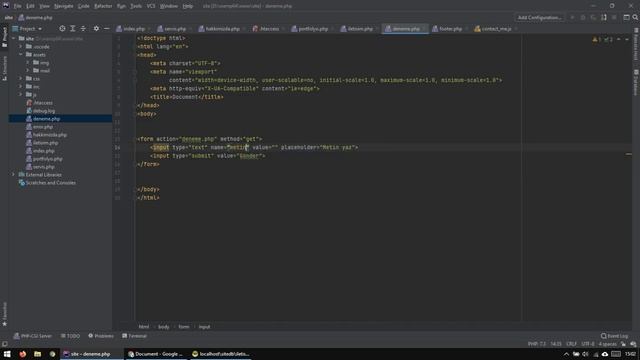This screenshot has height=360, width=640.
Task: Expand the .vscode folder
Action: point(21,47)
